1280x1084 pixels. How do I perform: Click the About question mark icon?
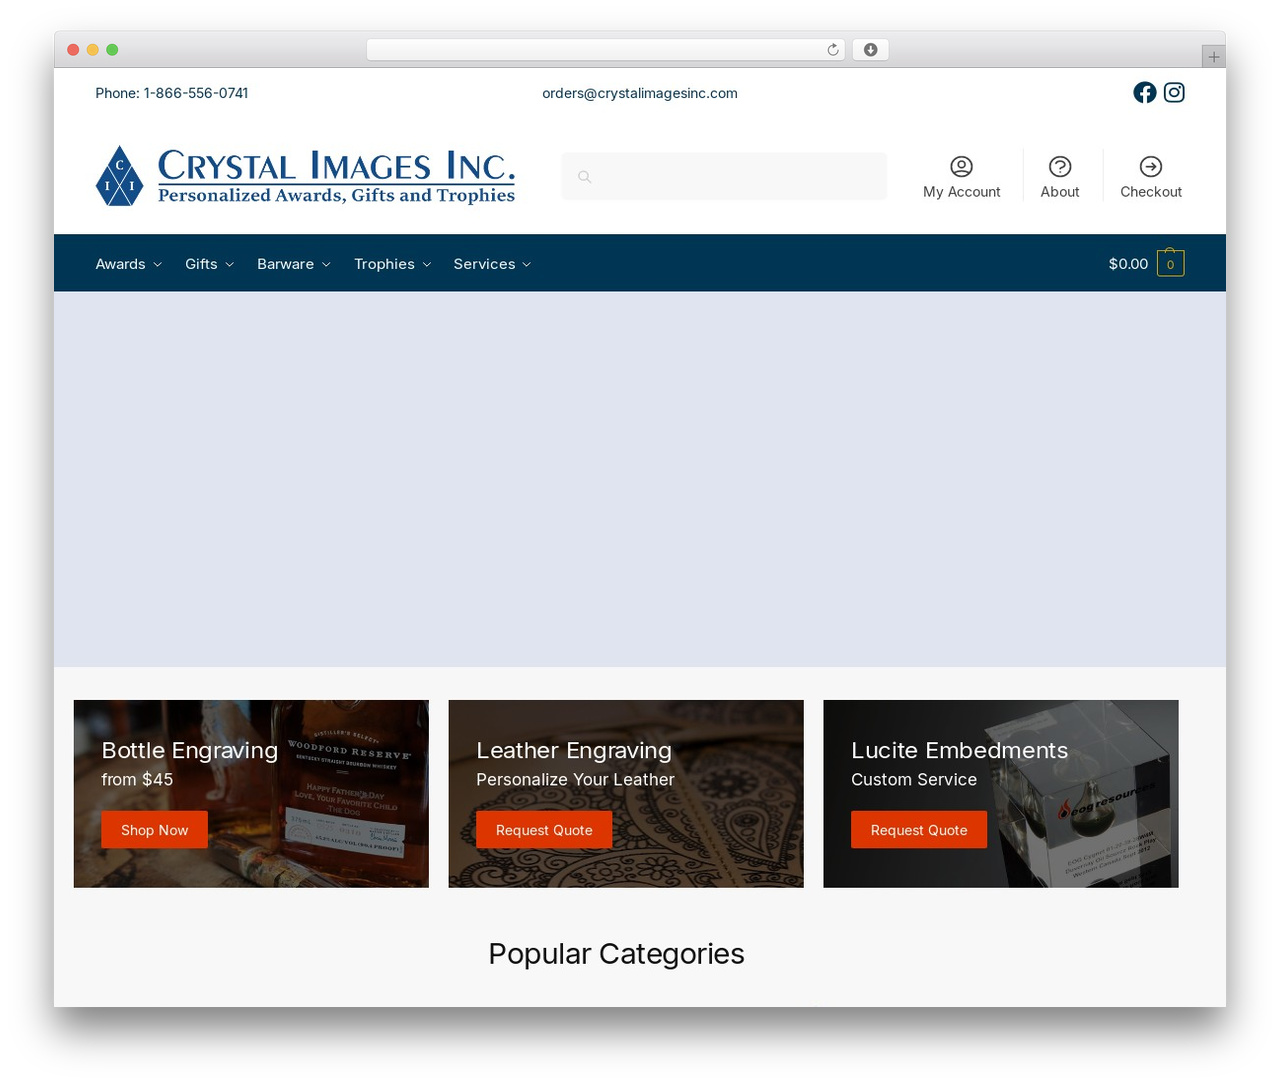(1060, 166)
